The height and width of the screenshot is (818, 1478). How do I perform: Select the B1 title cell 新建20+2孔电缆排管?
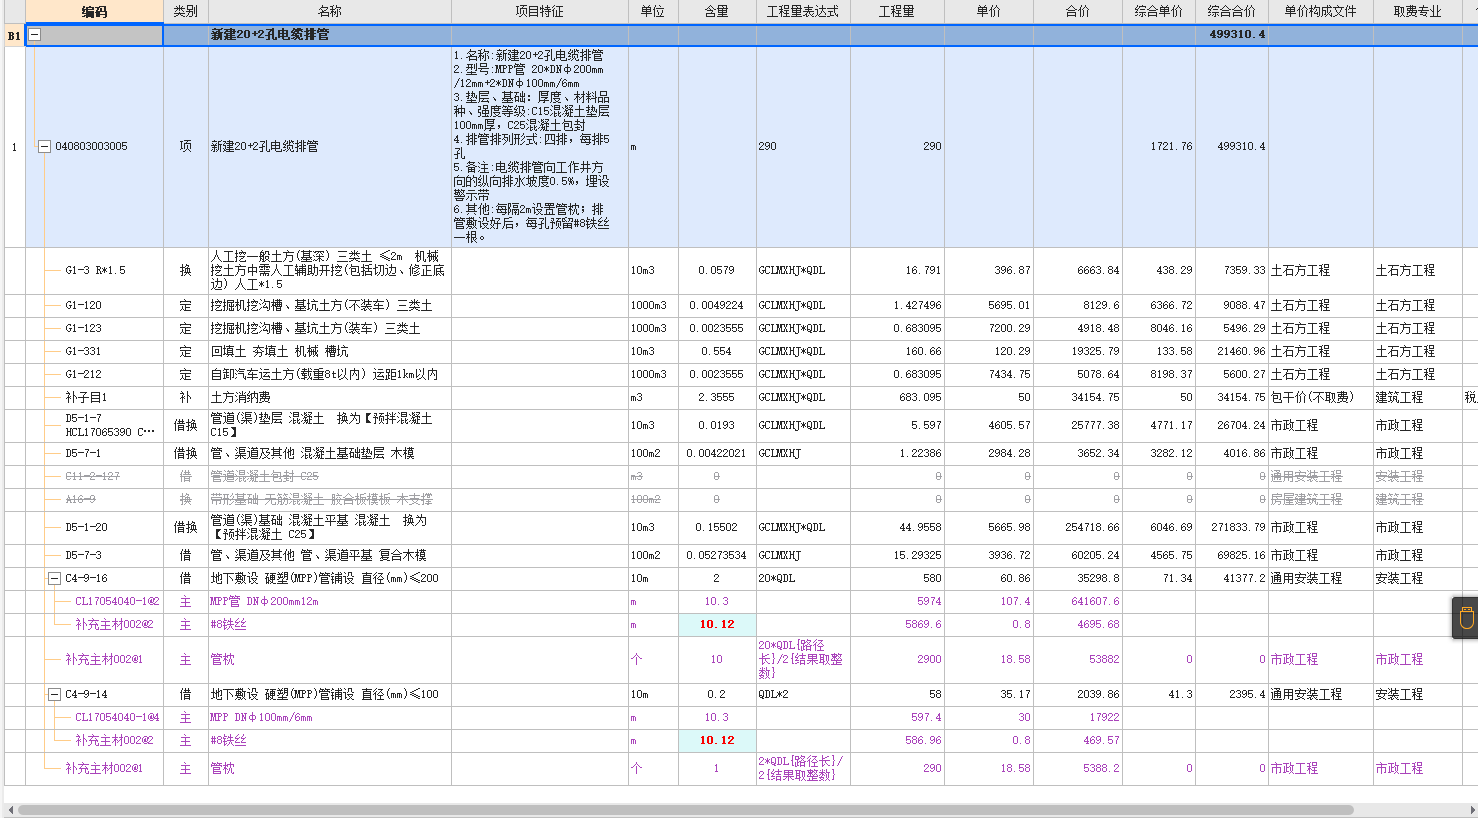[330, 35]
